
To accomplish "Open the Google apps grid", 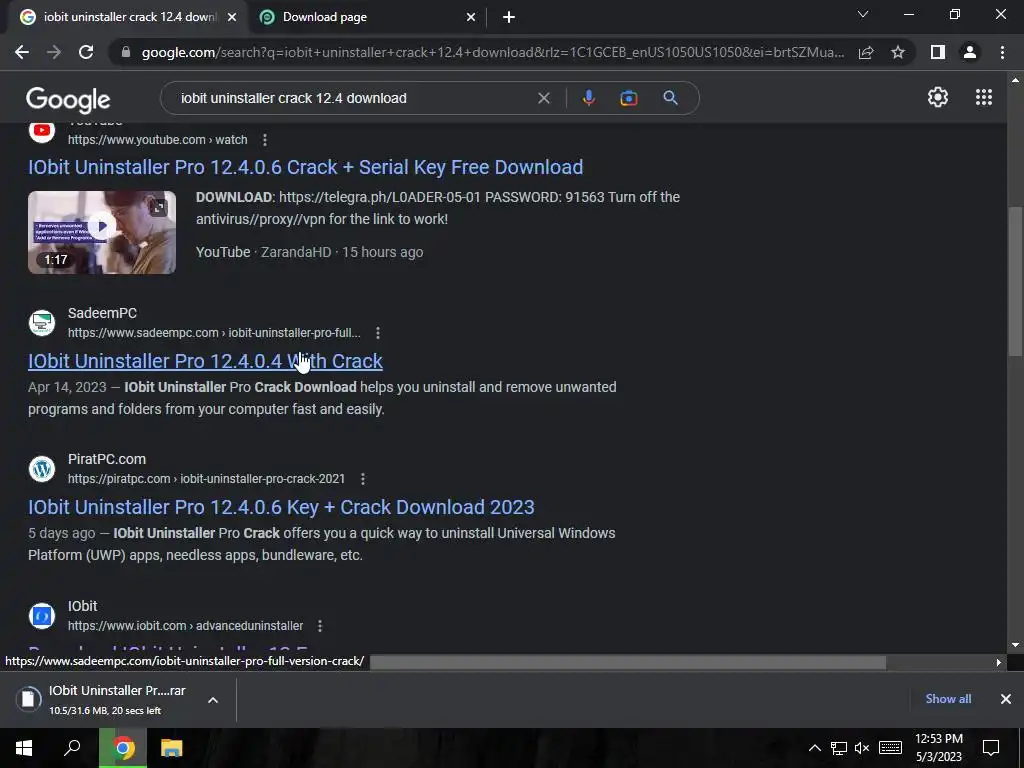I will tap(984, 97).
